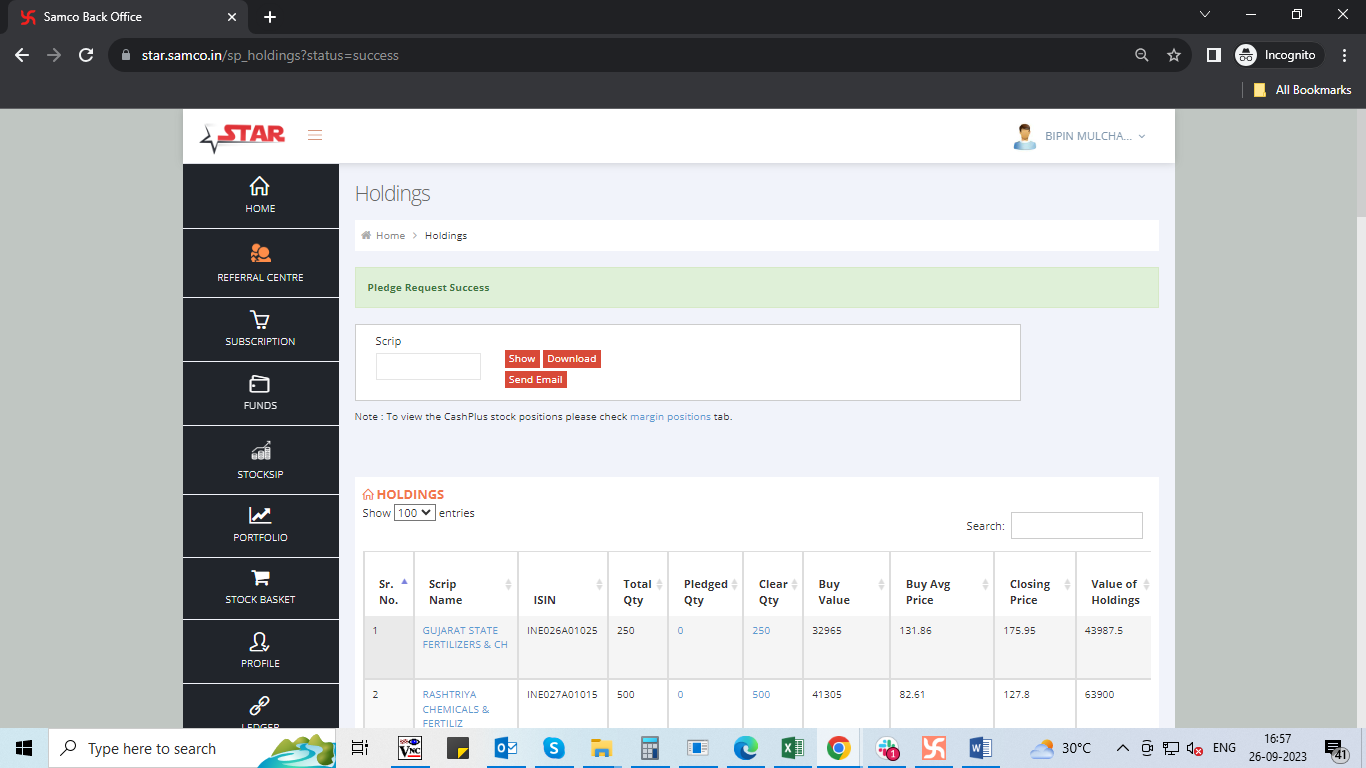Open Referral Centre from sidebar
Image resolution: width=1366 pixels, height=768 pixels.
tap(260, 253)
